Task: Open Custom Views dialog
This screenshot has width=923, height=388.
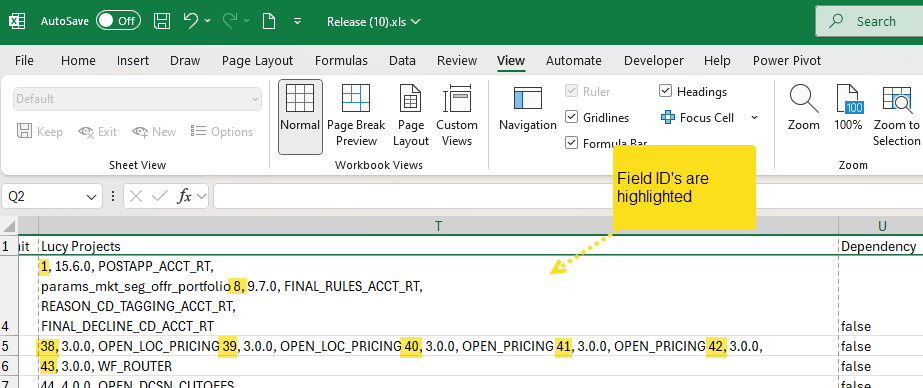Action: pos(457,116)
